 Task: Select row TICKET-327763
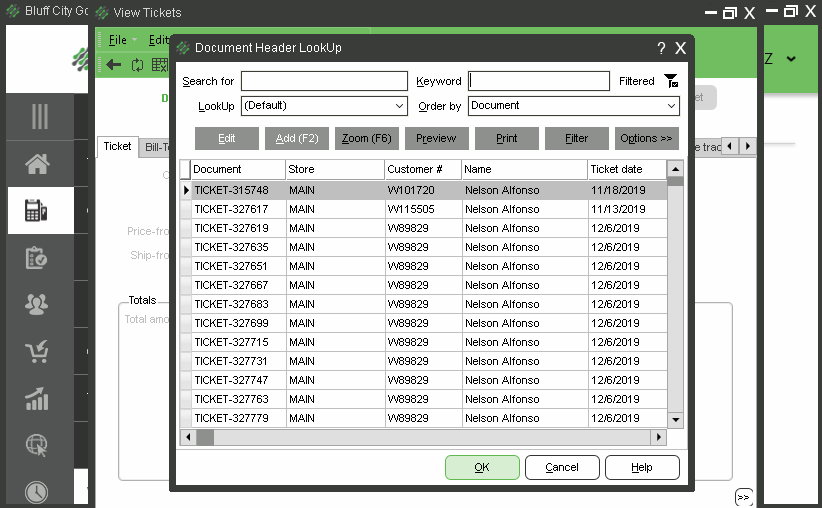(x=424, y=399)
